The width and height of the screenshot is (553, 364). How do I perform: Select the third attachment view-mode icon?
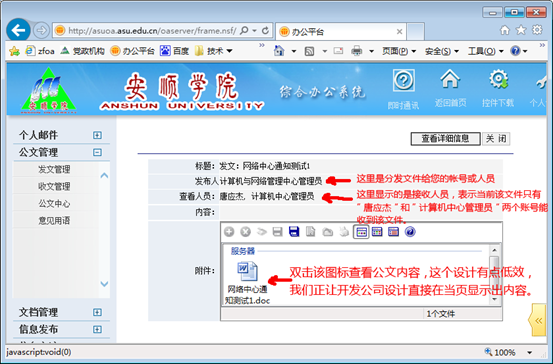394,232
